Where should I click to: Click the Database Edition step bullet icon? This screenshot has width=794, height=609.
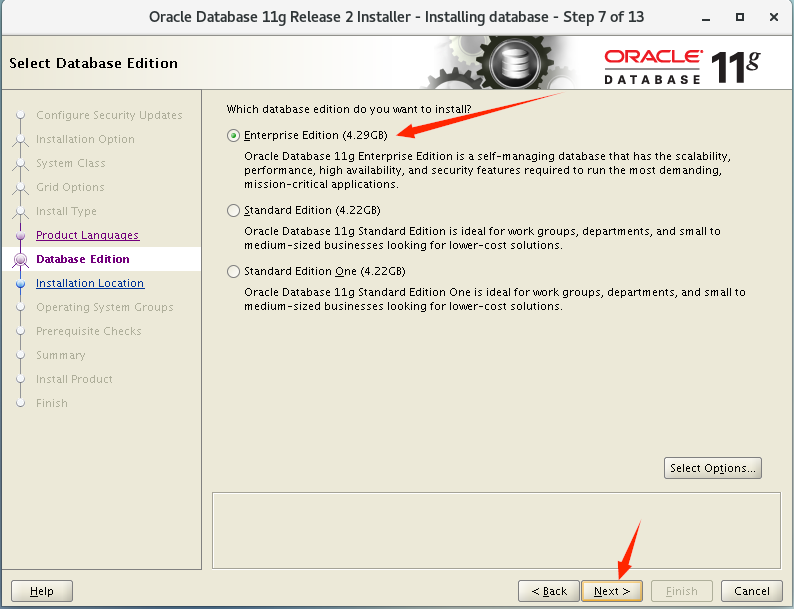(x=21, y=260)
